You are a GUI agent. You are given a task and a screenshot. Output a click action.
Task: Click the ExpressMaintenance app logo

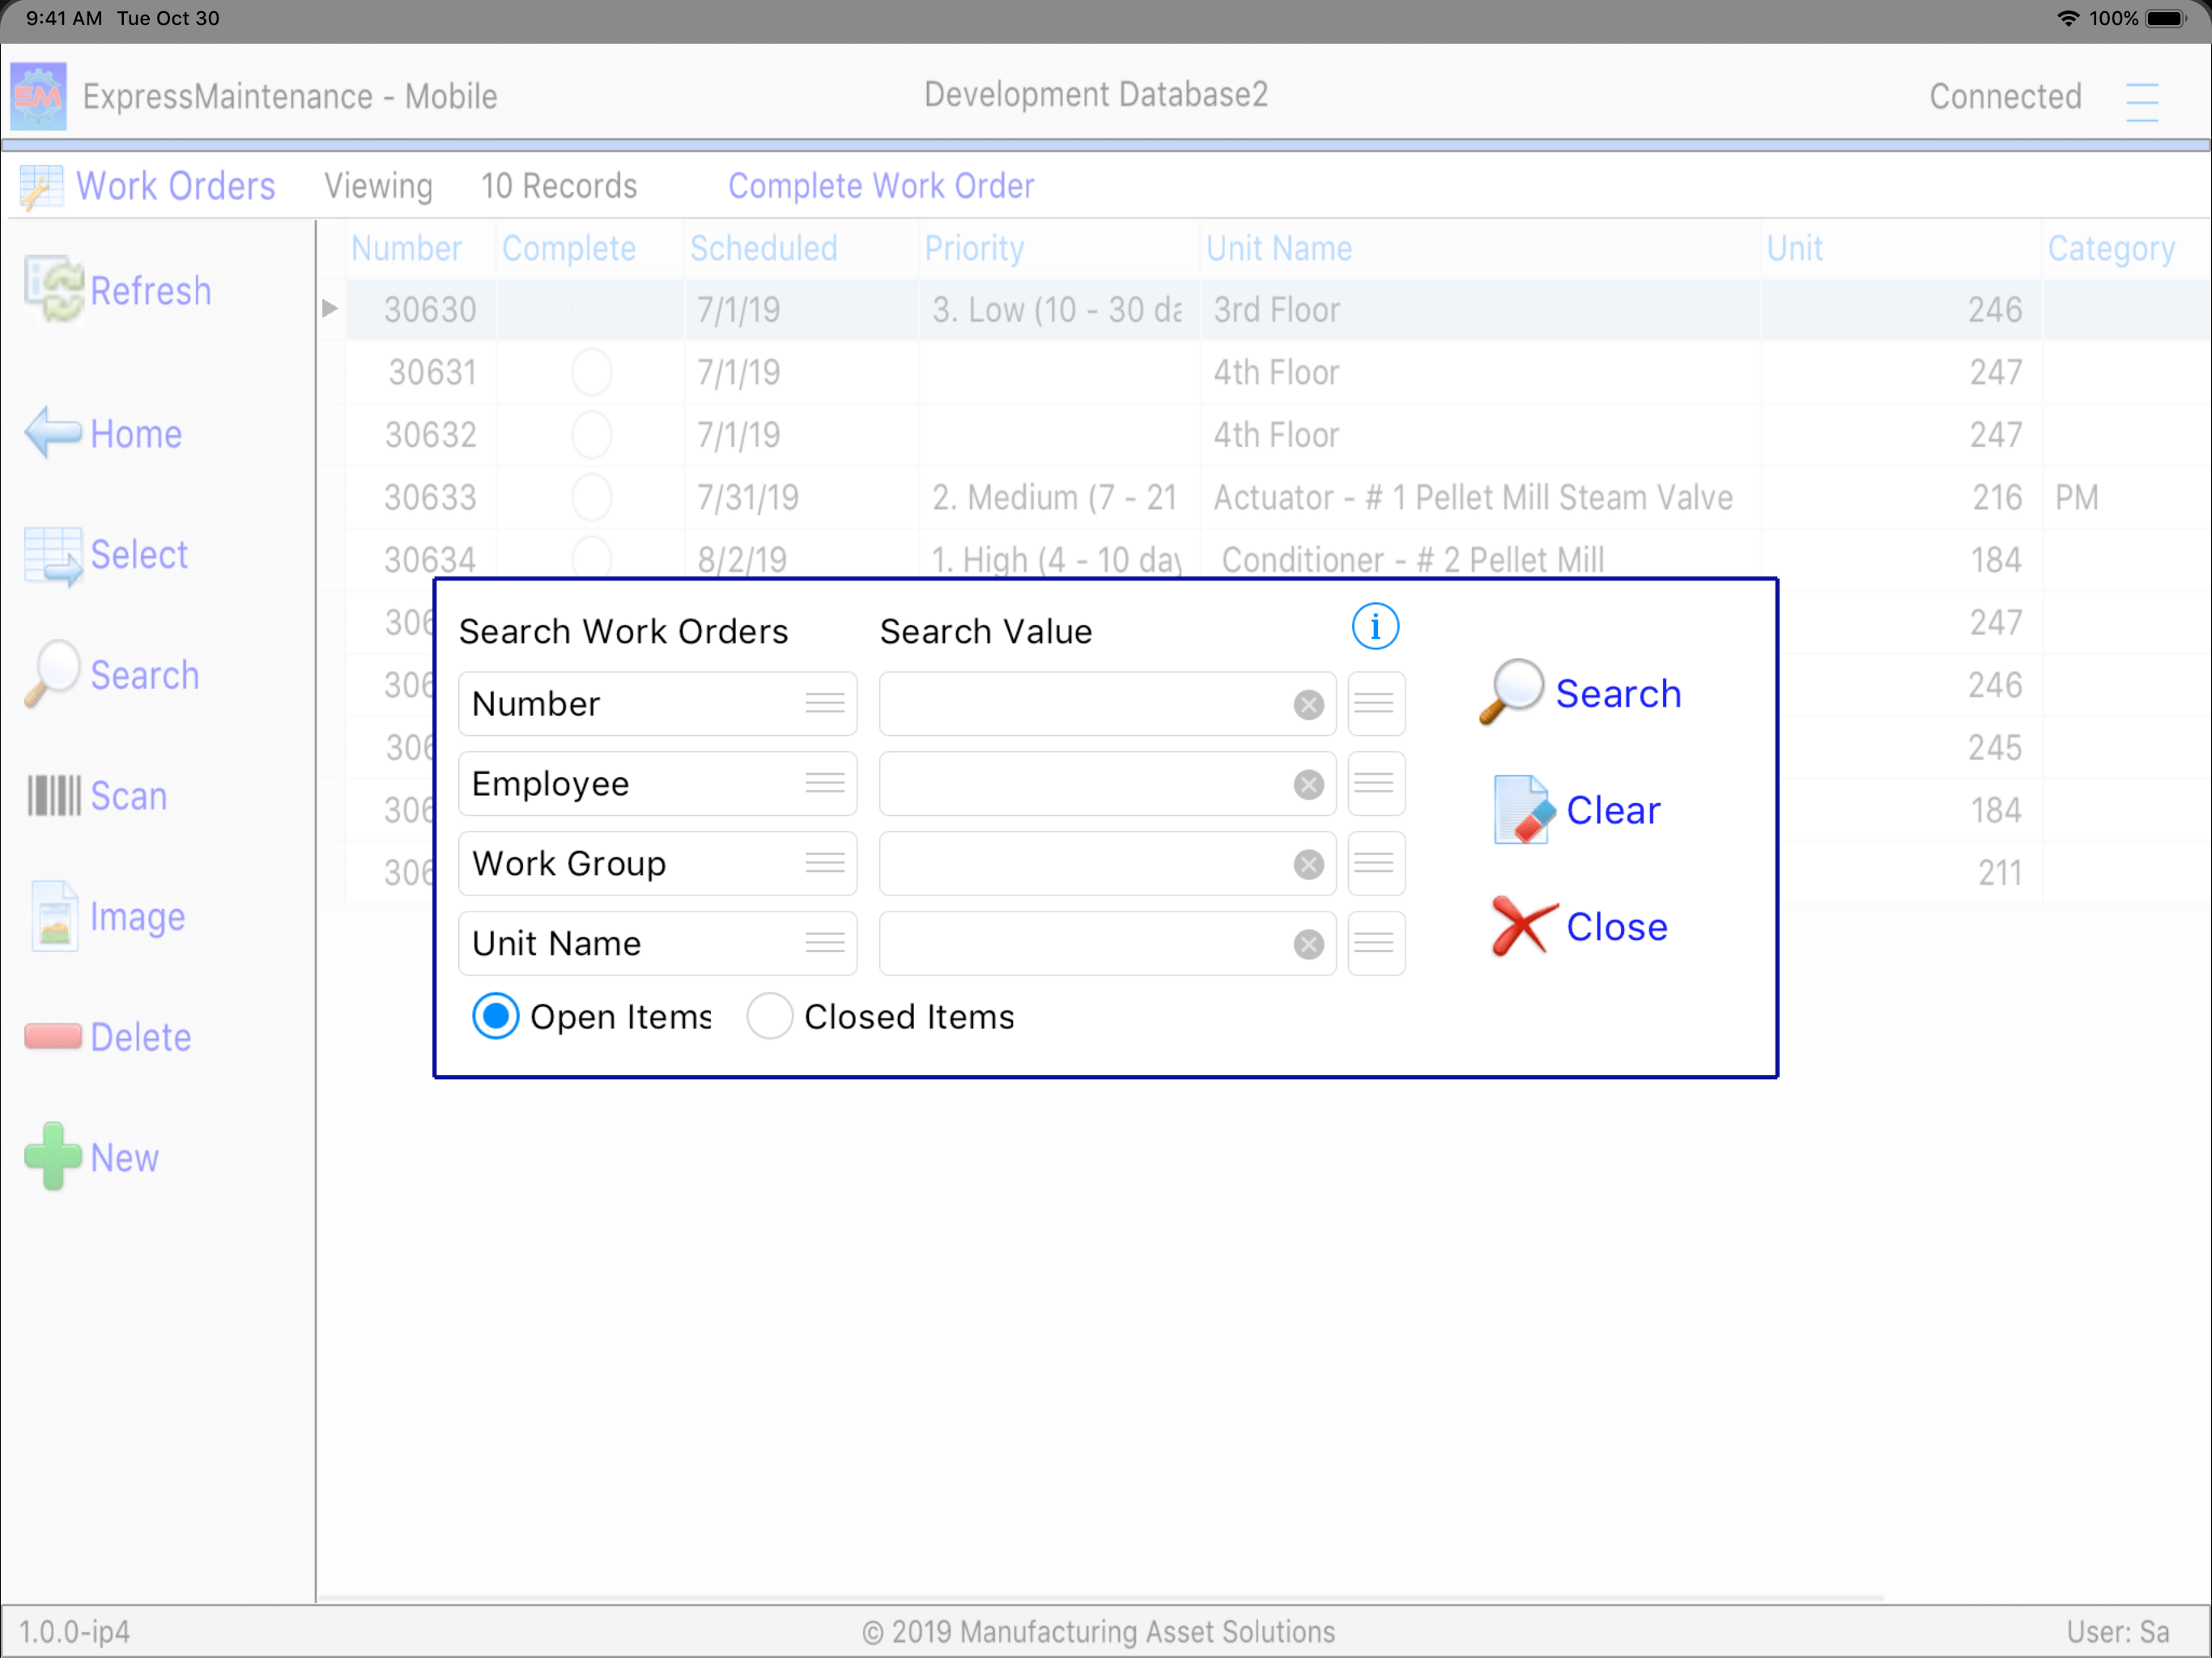(39, 96)
